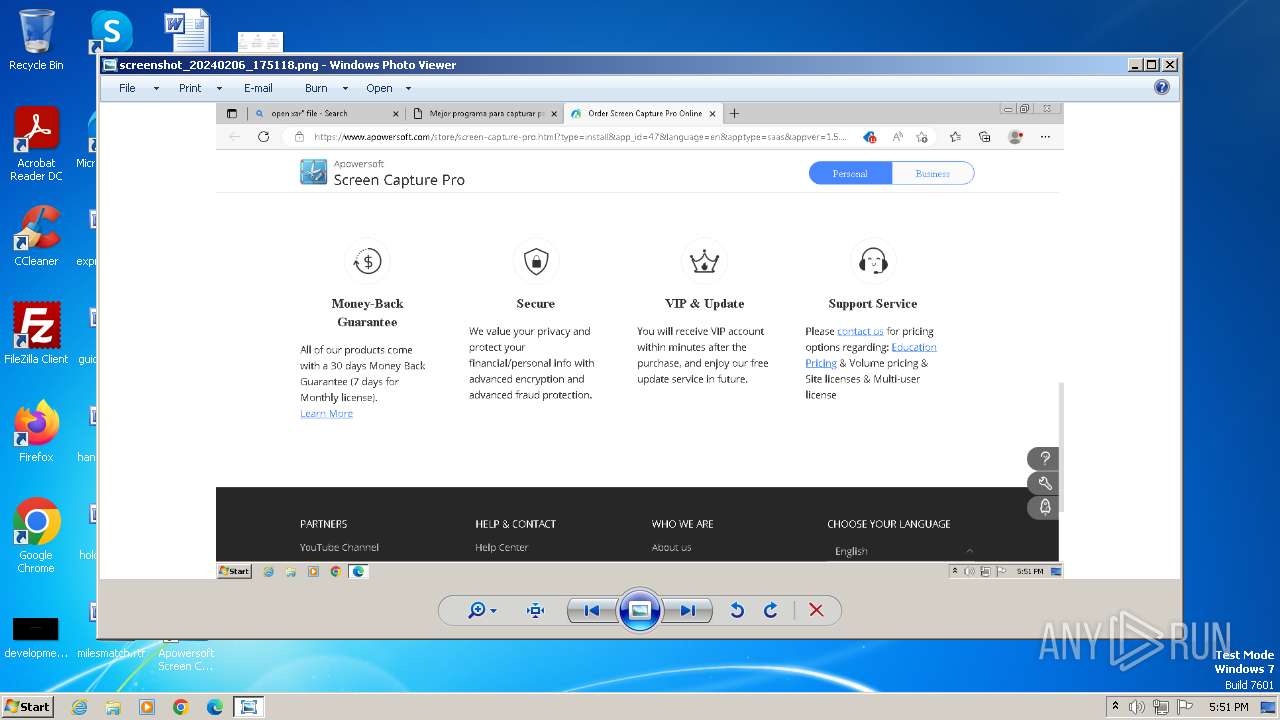1280x720 pixels.
Task: Open Chrome from the taskbar
Action: [181, 707]
